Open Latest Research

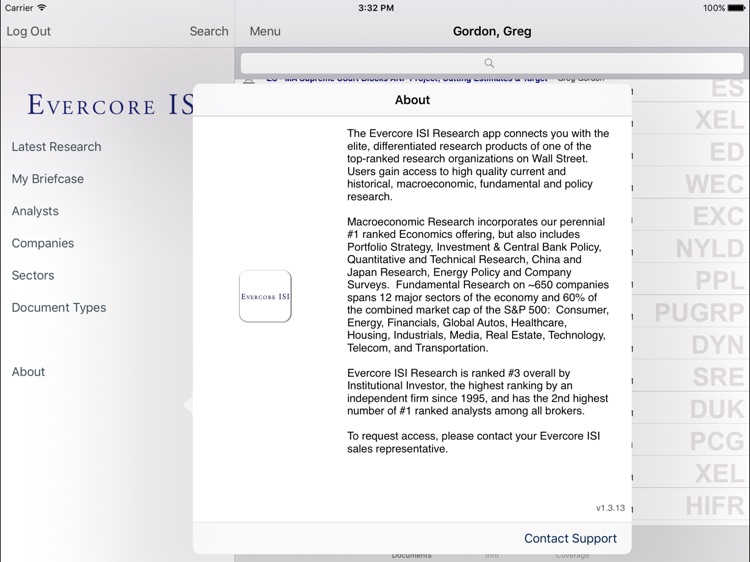[x=56, y=147]
